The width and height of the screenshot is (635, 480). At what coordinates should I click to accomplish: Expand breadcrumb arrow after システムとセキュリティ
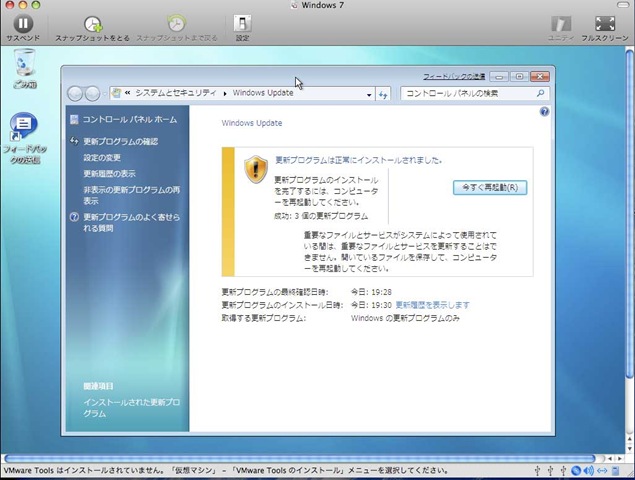click(225, 94)
